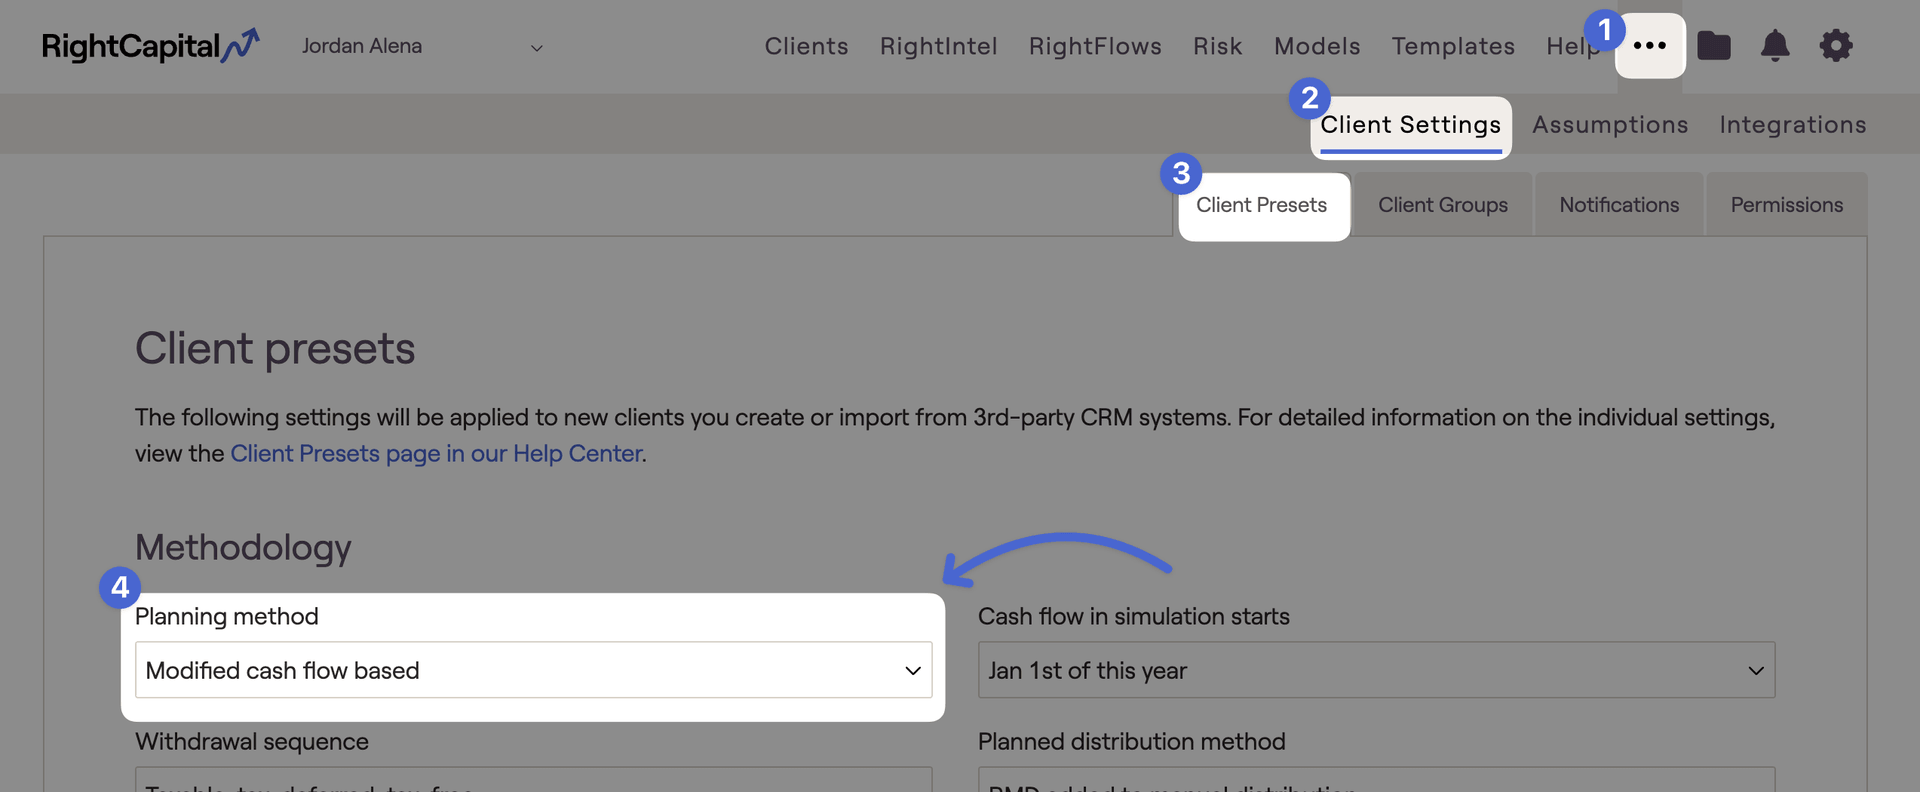This screenshot has height=792, width=1920.
Task: Open the three-dots more options menu
Action: coord(1650,46)
